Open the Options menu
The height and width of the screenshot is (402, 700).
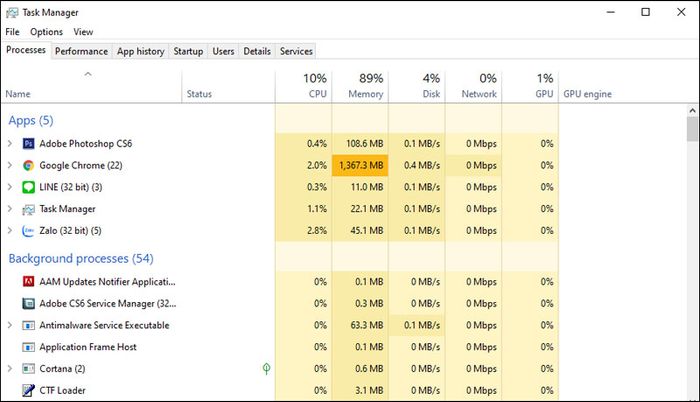click(46, 32)
